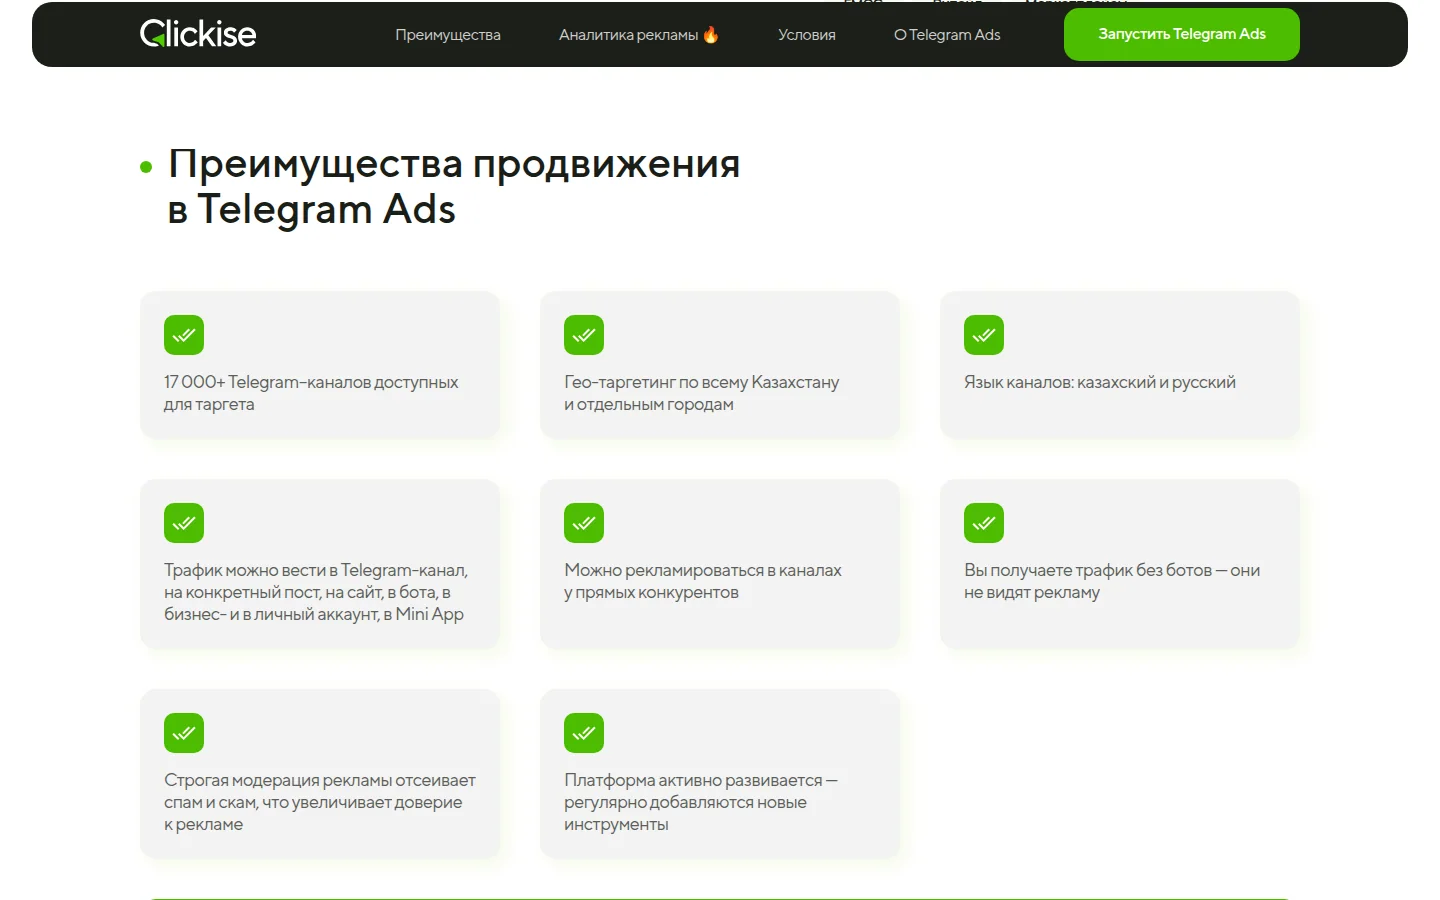The width and height of the screenshot is (1440, 900).
Task: Click the checkmark icon above Гео-таргетинг по всему Казахстану
Action: [584, 335]
